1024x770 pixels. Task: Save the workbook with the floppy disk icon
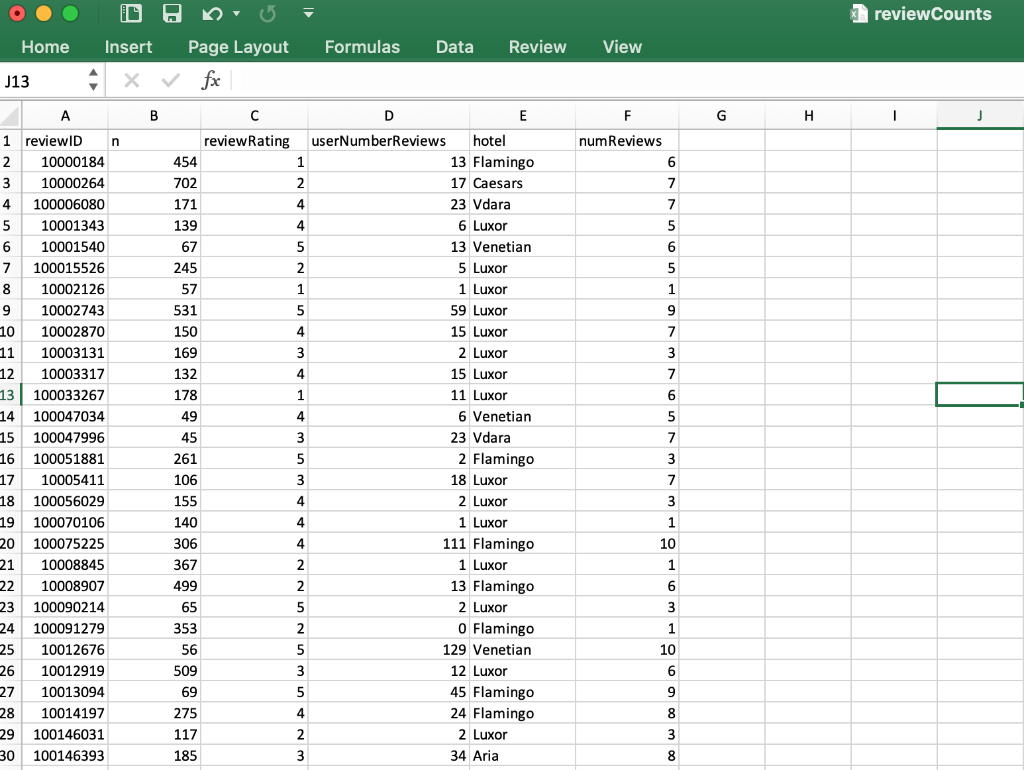coord(172,13)
